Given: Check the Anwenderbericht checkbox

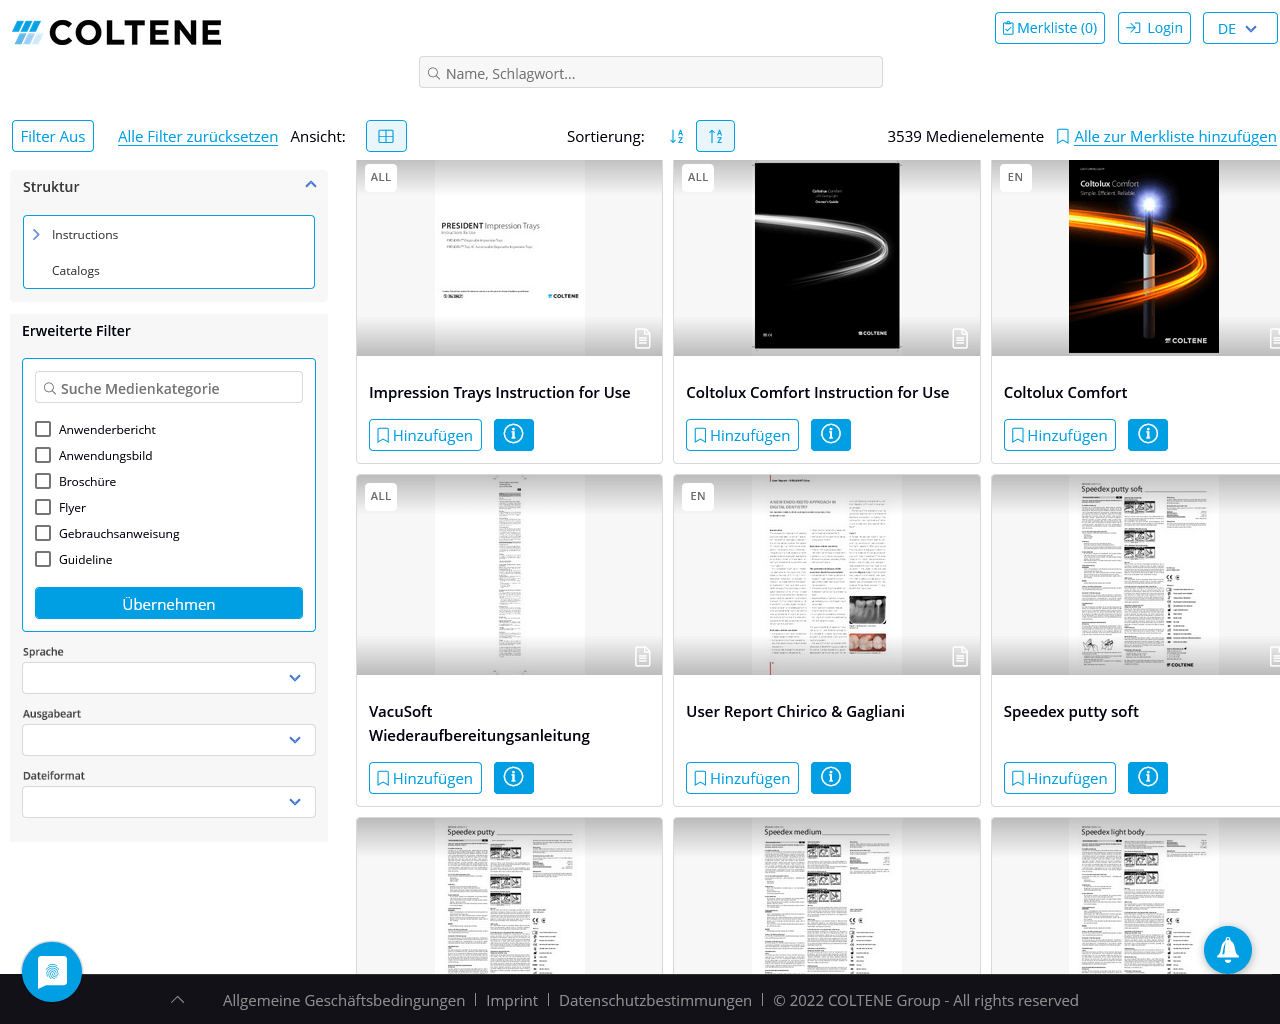Looking at the screenshot, I should pyautogui.click(x=43, y=429).
